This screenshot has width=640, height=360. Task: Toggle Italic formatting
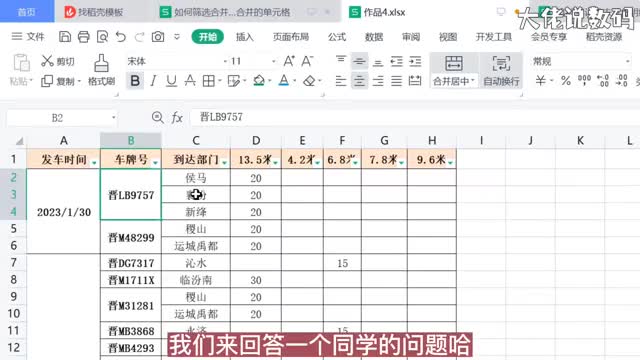pos(153,81)
